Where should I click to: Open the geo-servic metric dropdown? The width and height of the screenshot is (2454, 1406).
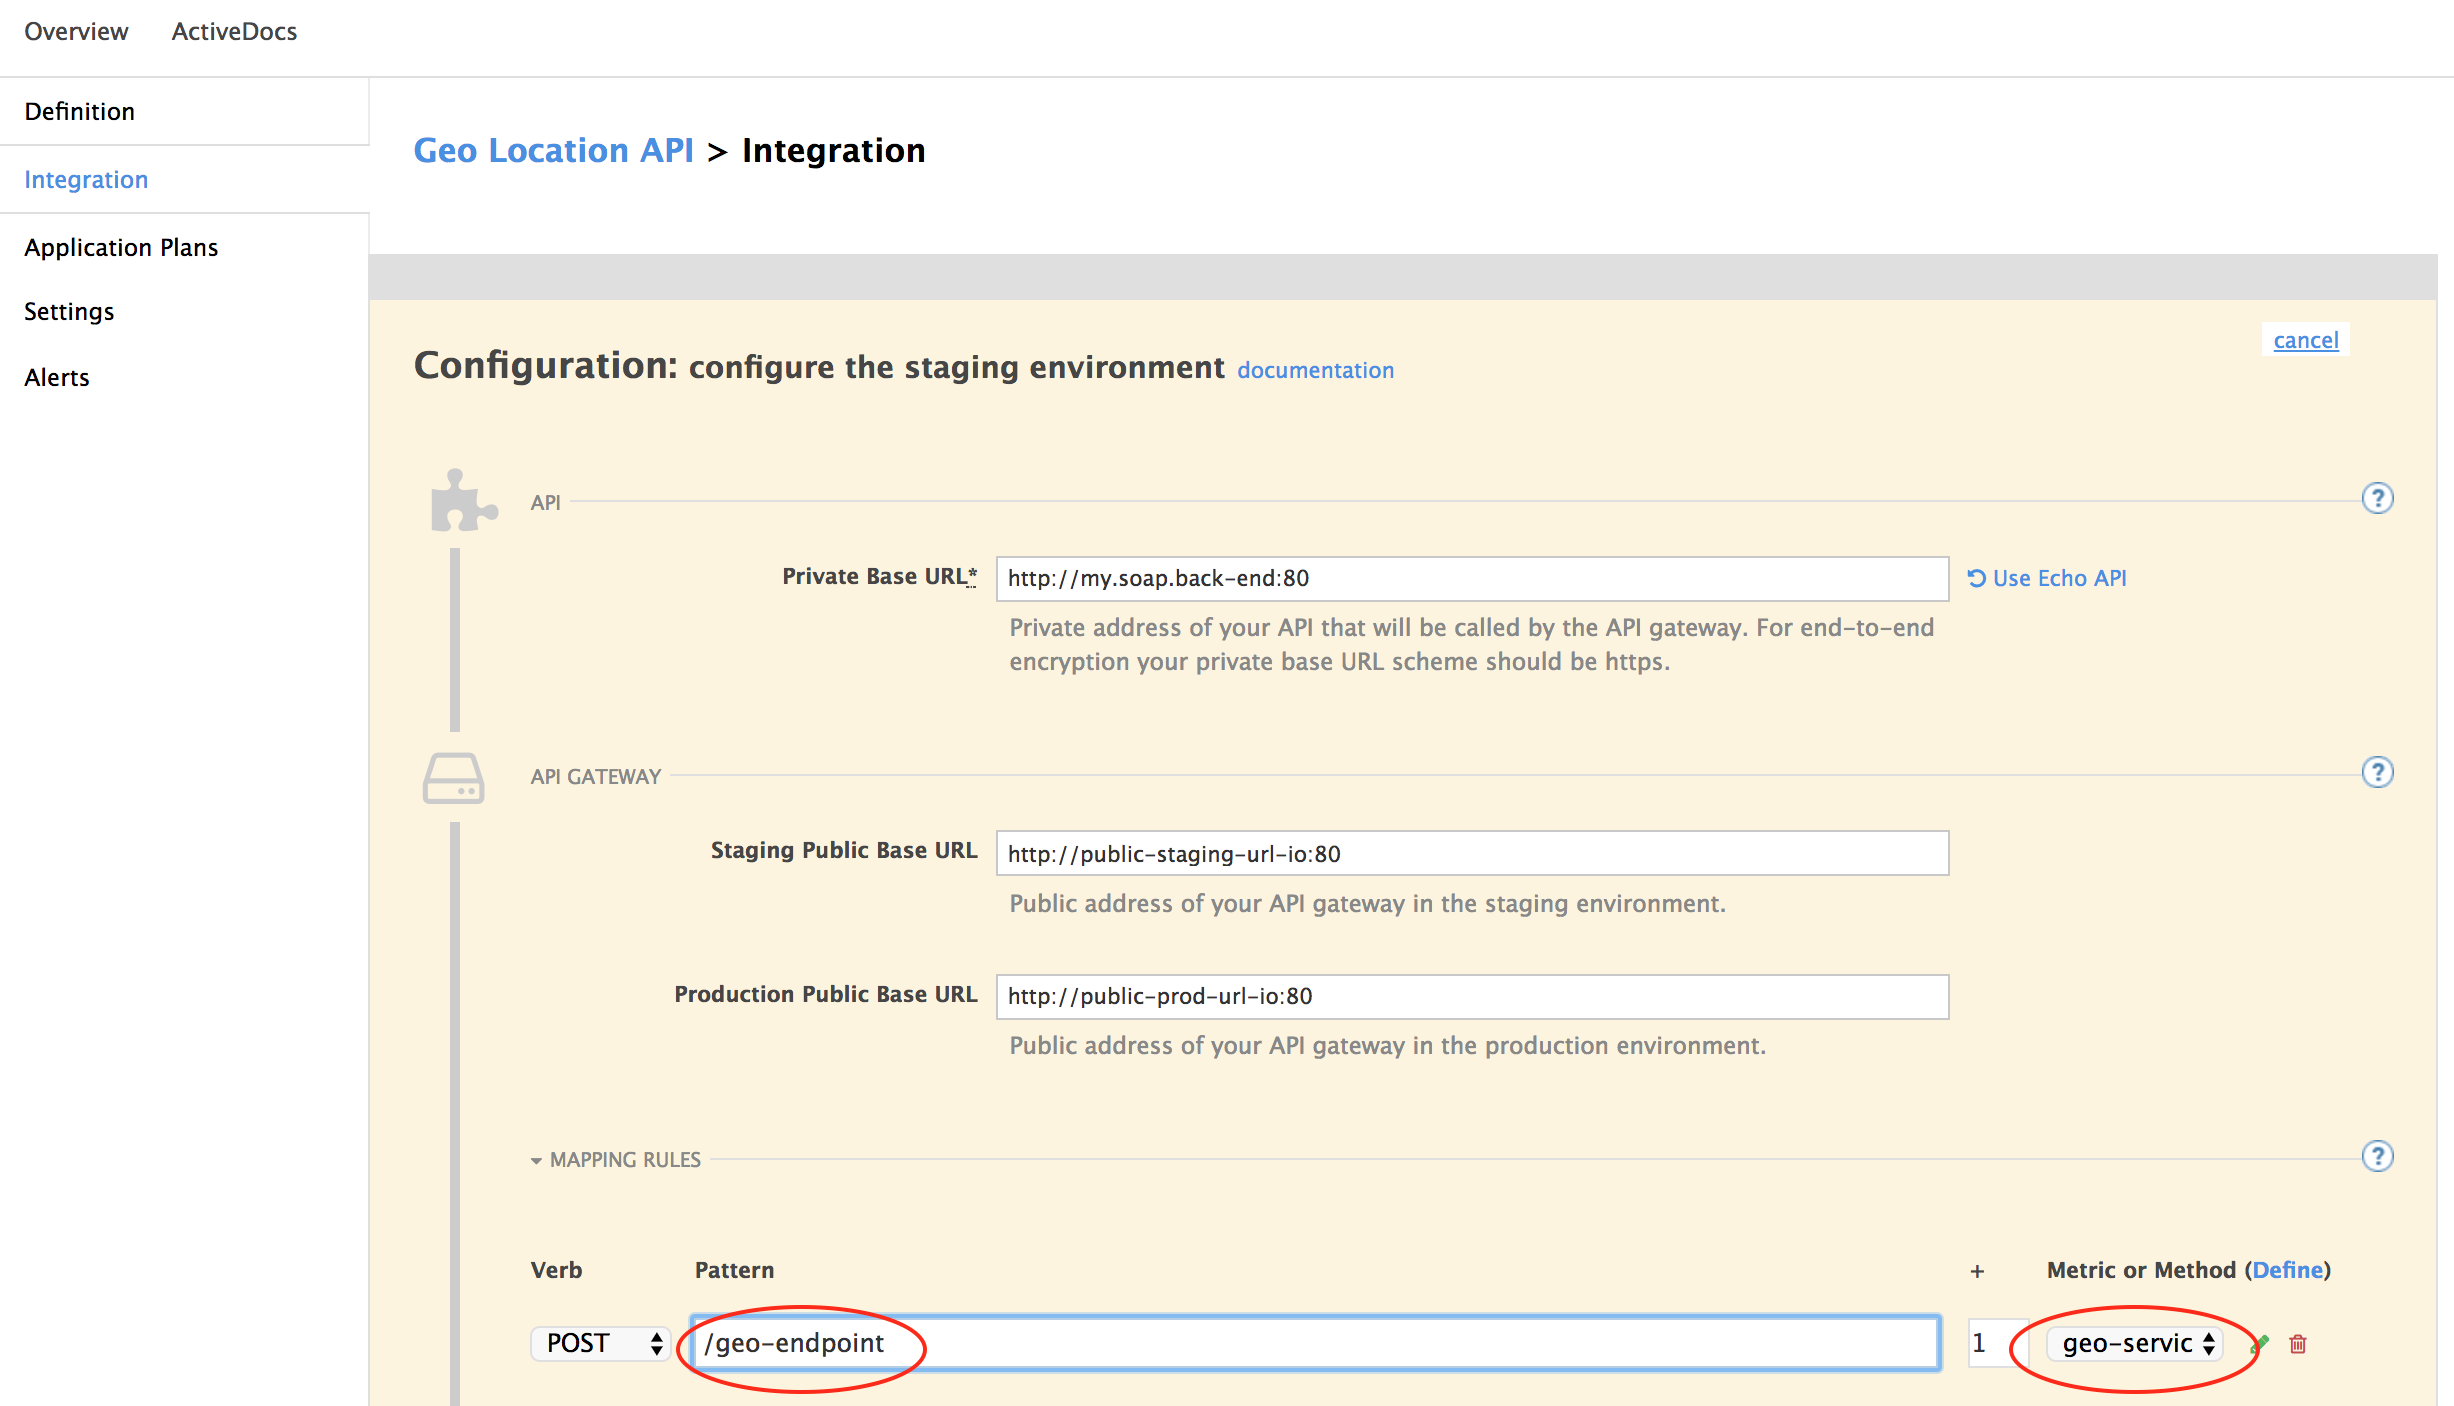(2135, 1343)
